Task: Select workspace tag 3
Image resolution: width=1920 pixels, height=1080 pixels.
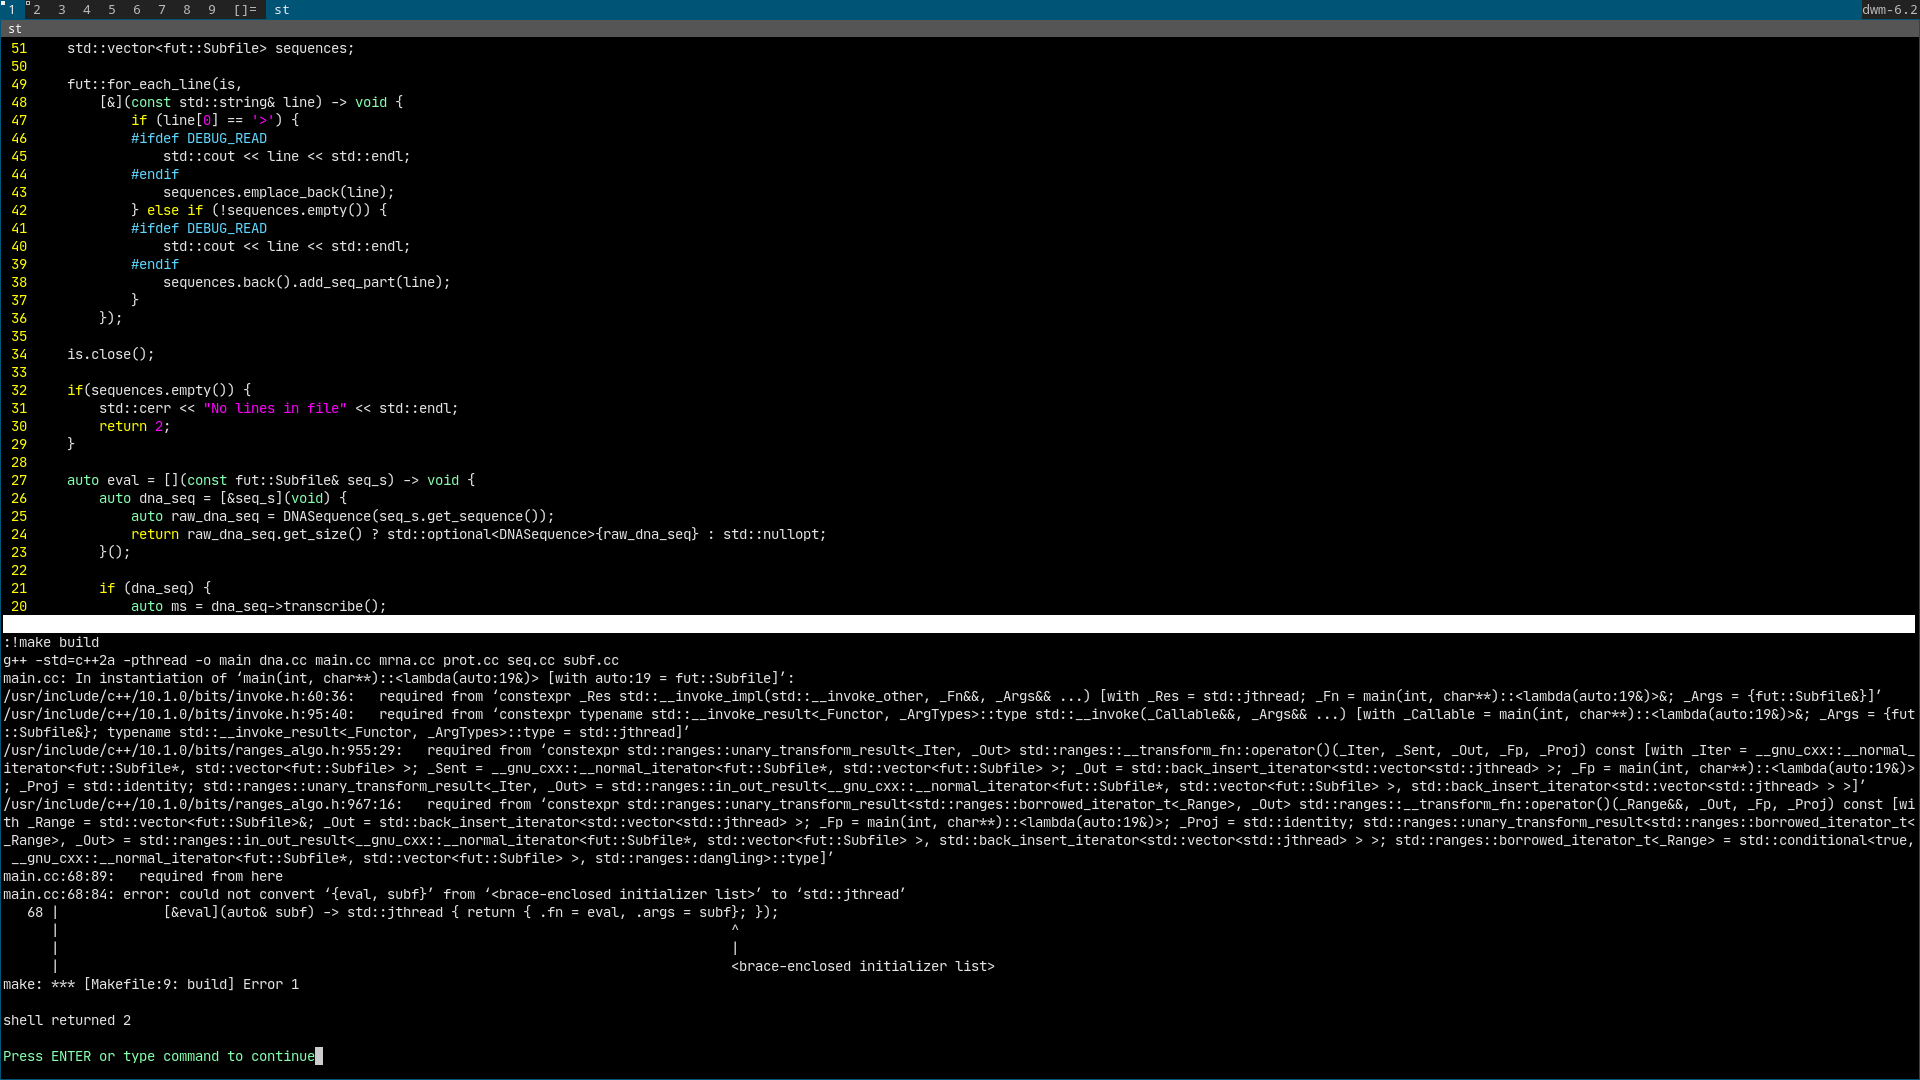Action: coord(62,9)
